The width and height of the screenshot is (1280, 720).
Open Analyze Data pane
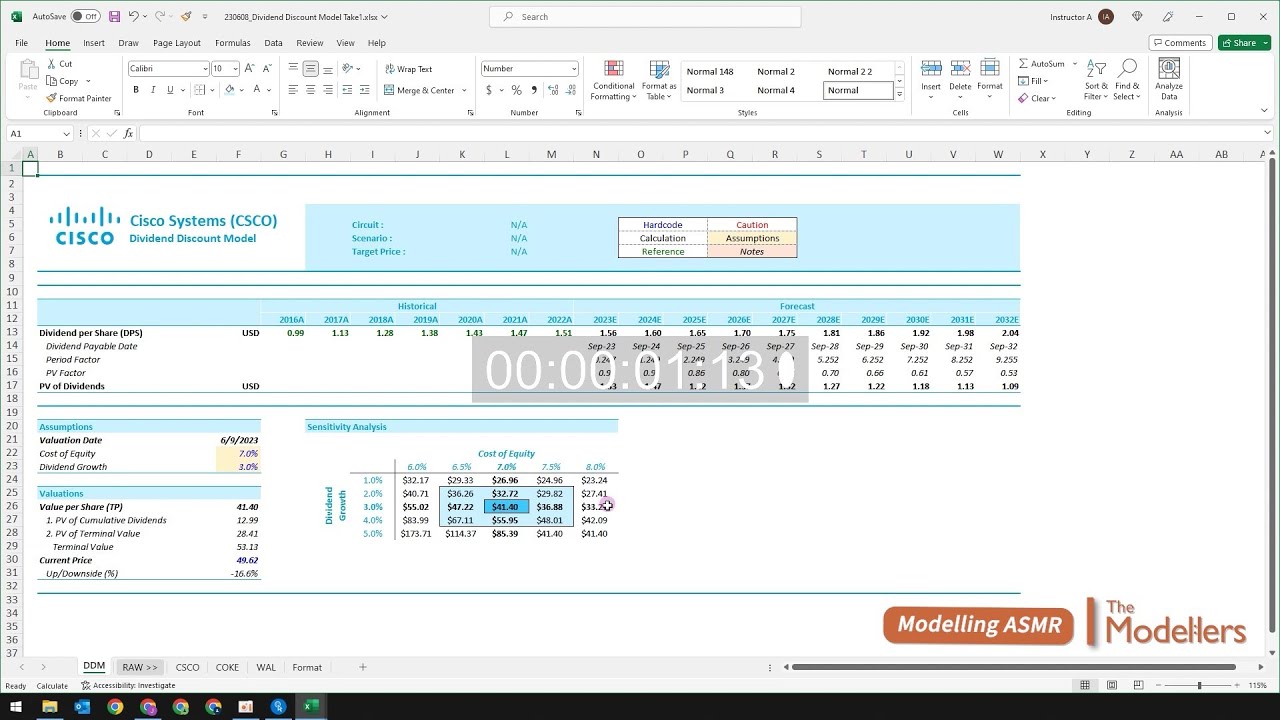click(x=1168, y=80)
